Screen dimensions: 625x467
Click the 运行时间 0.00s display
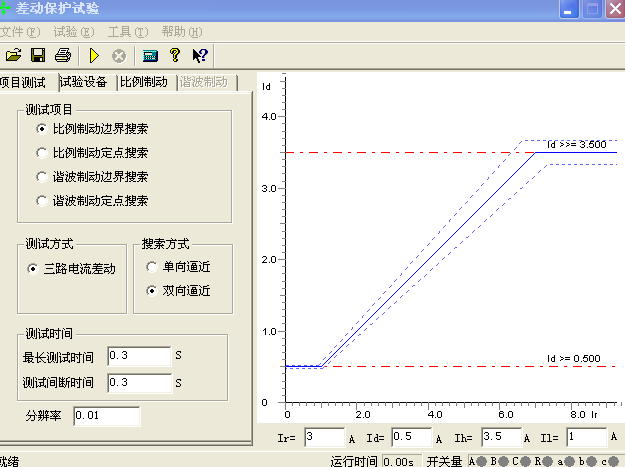(x=401, y=462)
